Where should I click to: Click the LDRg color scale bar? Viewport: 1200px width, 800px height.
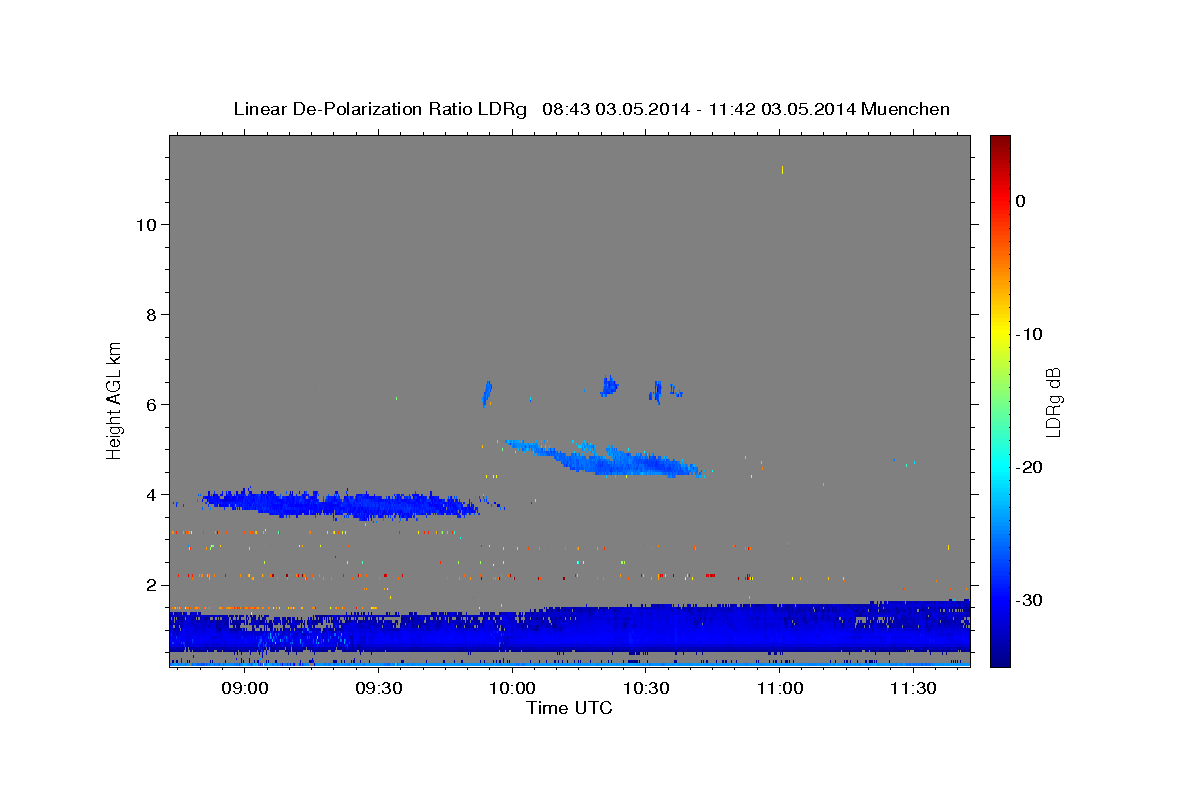pos(1000,400)
